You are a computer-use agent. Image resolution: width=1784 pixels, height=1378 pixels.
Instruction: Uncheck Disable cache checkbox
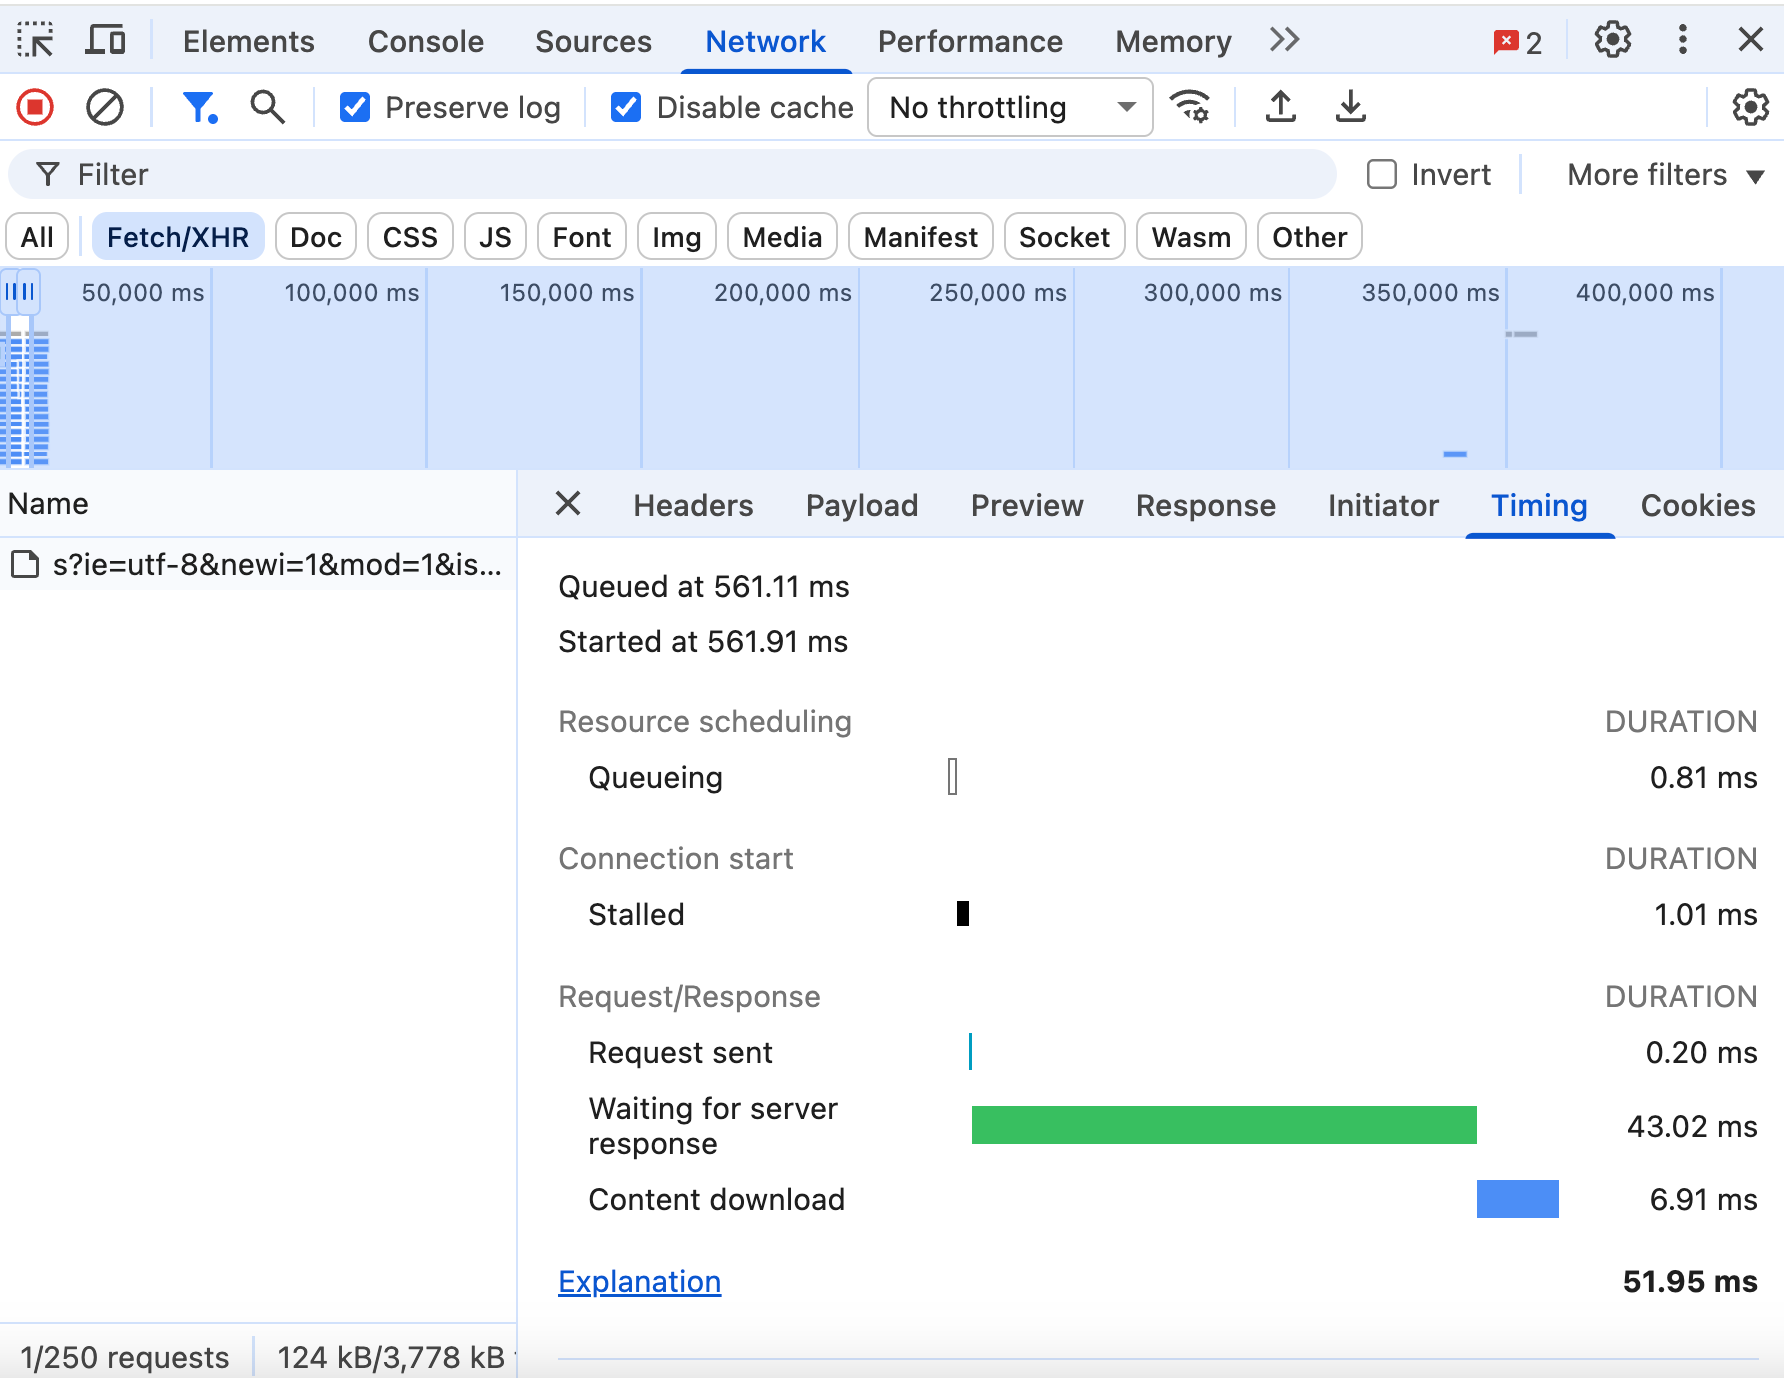click(626, 107)
